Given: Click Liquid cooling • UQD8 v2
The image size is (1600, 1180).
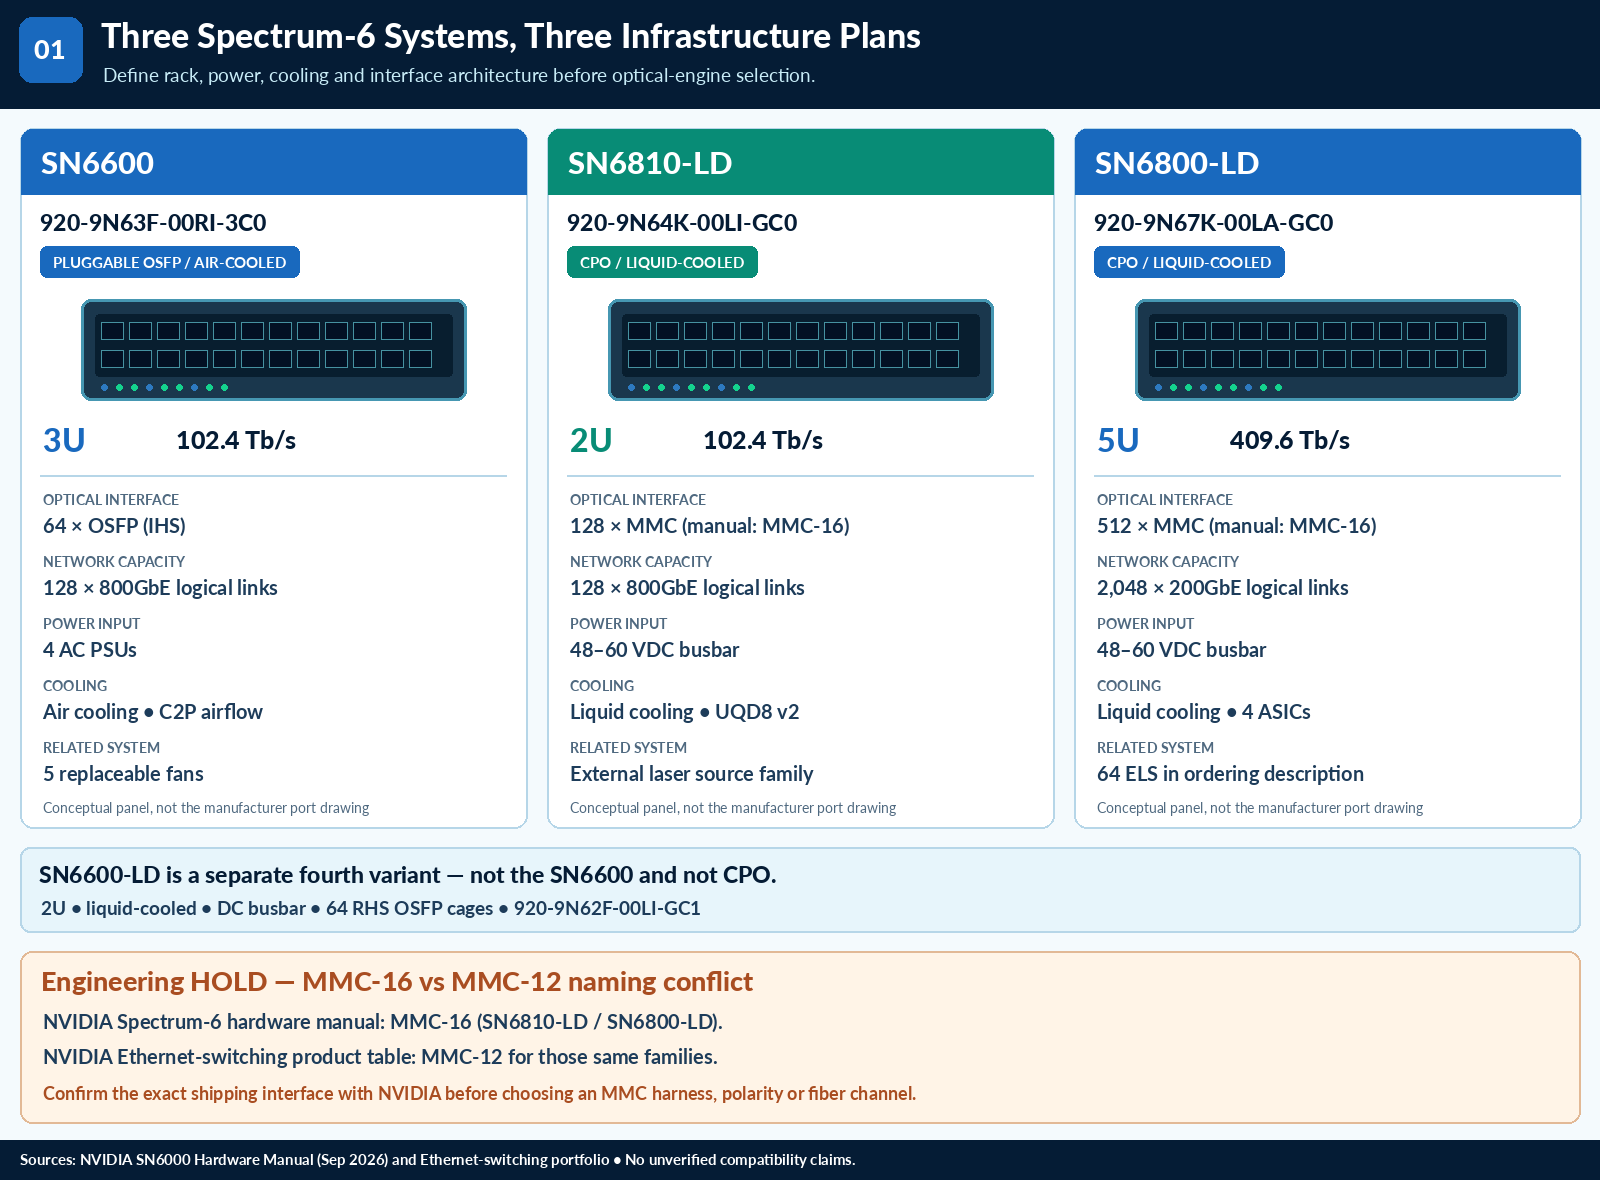Looking at the screenshot, I should click(x=685, y=712).
